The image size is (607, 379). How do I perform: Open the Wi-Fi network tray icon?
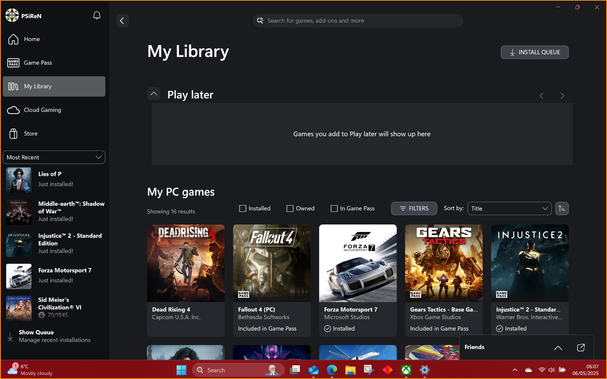[542, 370]
